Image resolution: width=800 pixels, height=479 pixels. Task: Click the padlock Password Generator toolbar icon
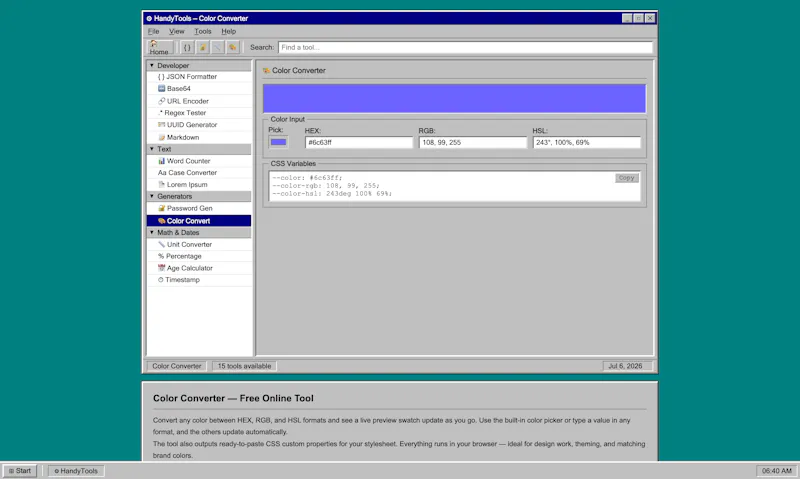point(203,47)
